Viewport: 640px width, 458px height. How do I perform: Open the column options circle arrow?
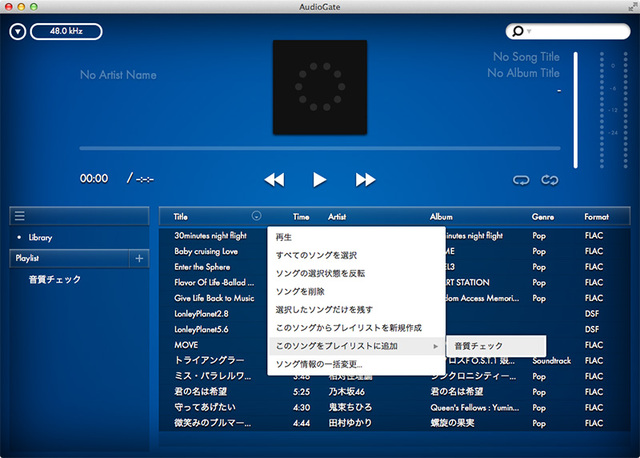tap(256, 216)
